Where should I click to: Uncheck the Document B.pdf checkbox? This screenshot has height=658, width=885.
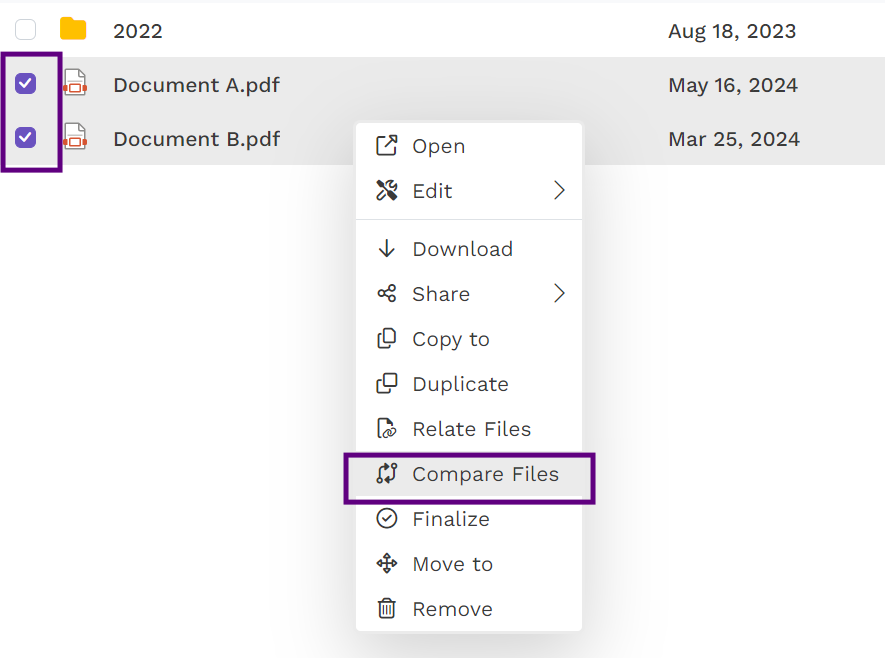pyautogui.click(x=26, y=138)
